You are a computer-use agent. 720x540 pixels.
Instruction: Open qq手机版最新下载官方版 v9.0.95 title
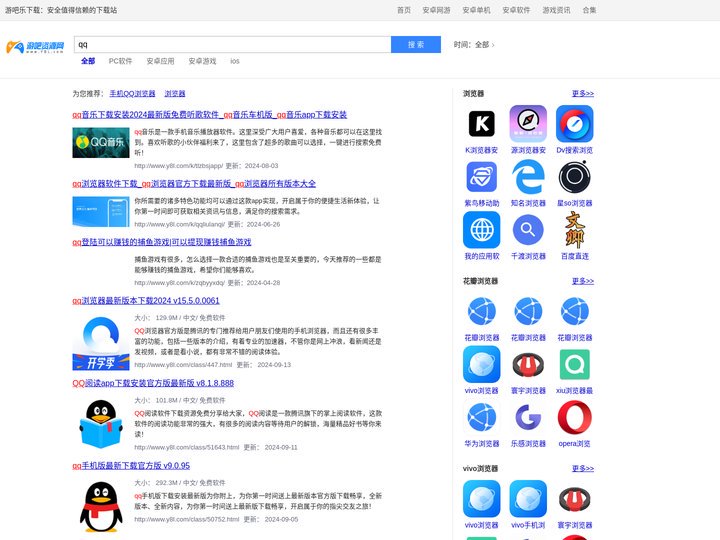131,466
